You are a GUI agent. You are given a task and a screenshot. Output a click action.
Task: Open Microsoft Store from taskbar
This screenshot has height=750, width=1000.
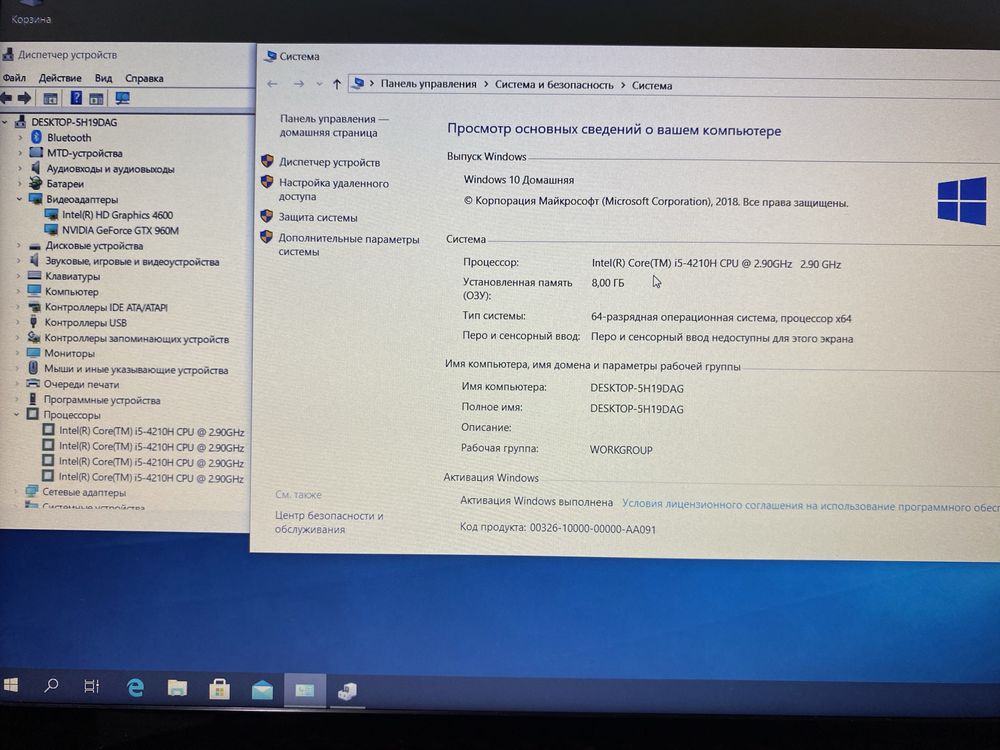219,689
